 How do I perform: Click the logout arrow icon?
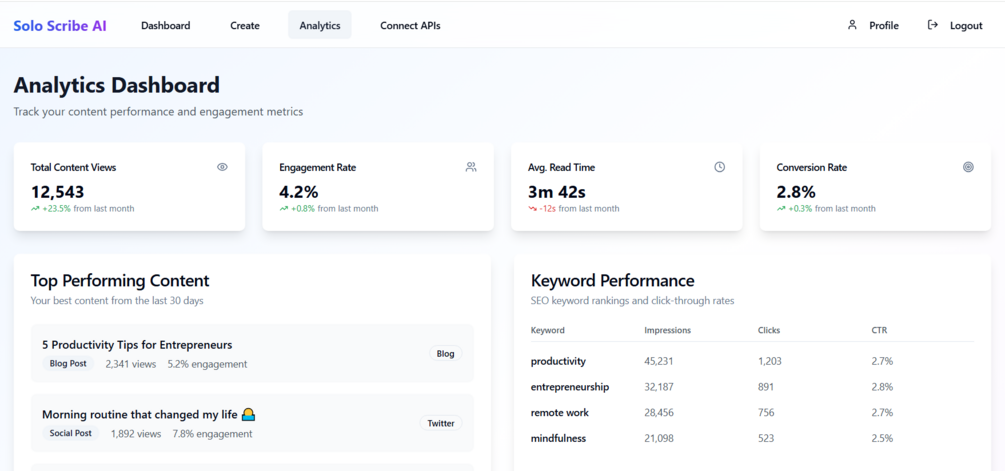[933, 25]
